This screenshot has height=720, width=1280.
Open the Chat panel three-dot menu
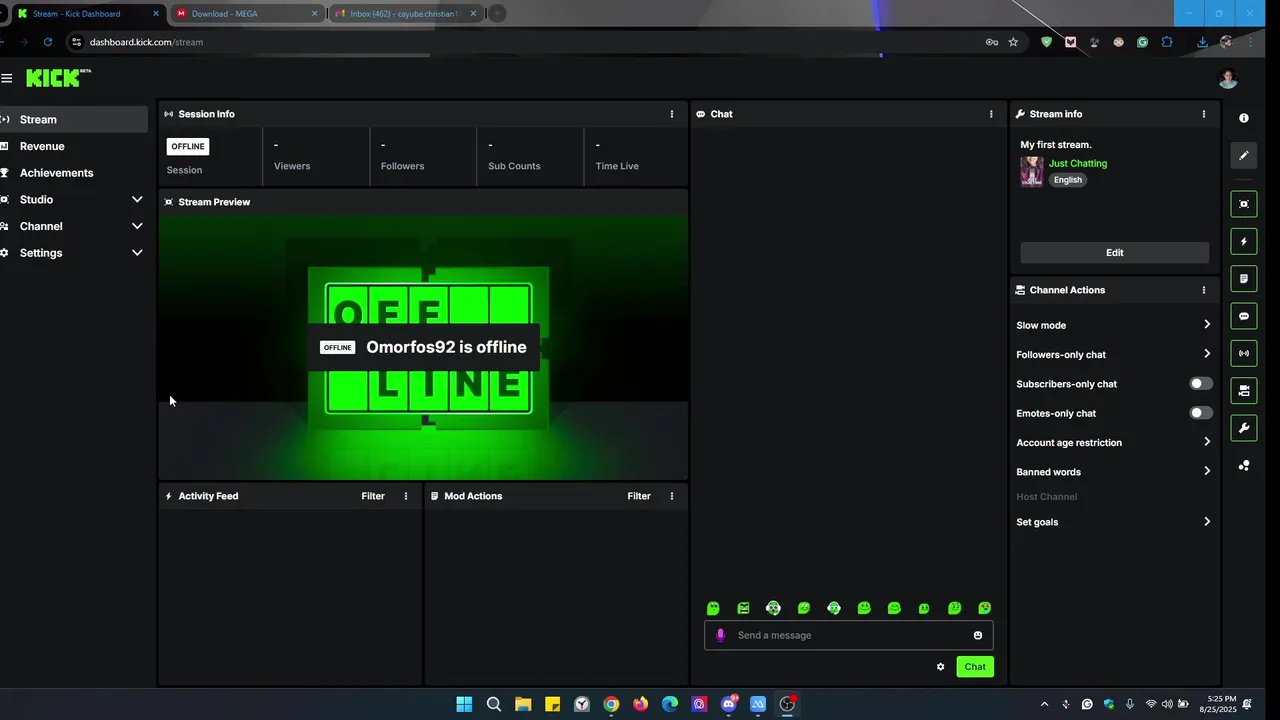tap(991, 114)
